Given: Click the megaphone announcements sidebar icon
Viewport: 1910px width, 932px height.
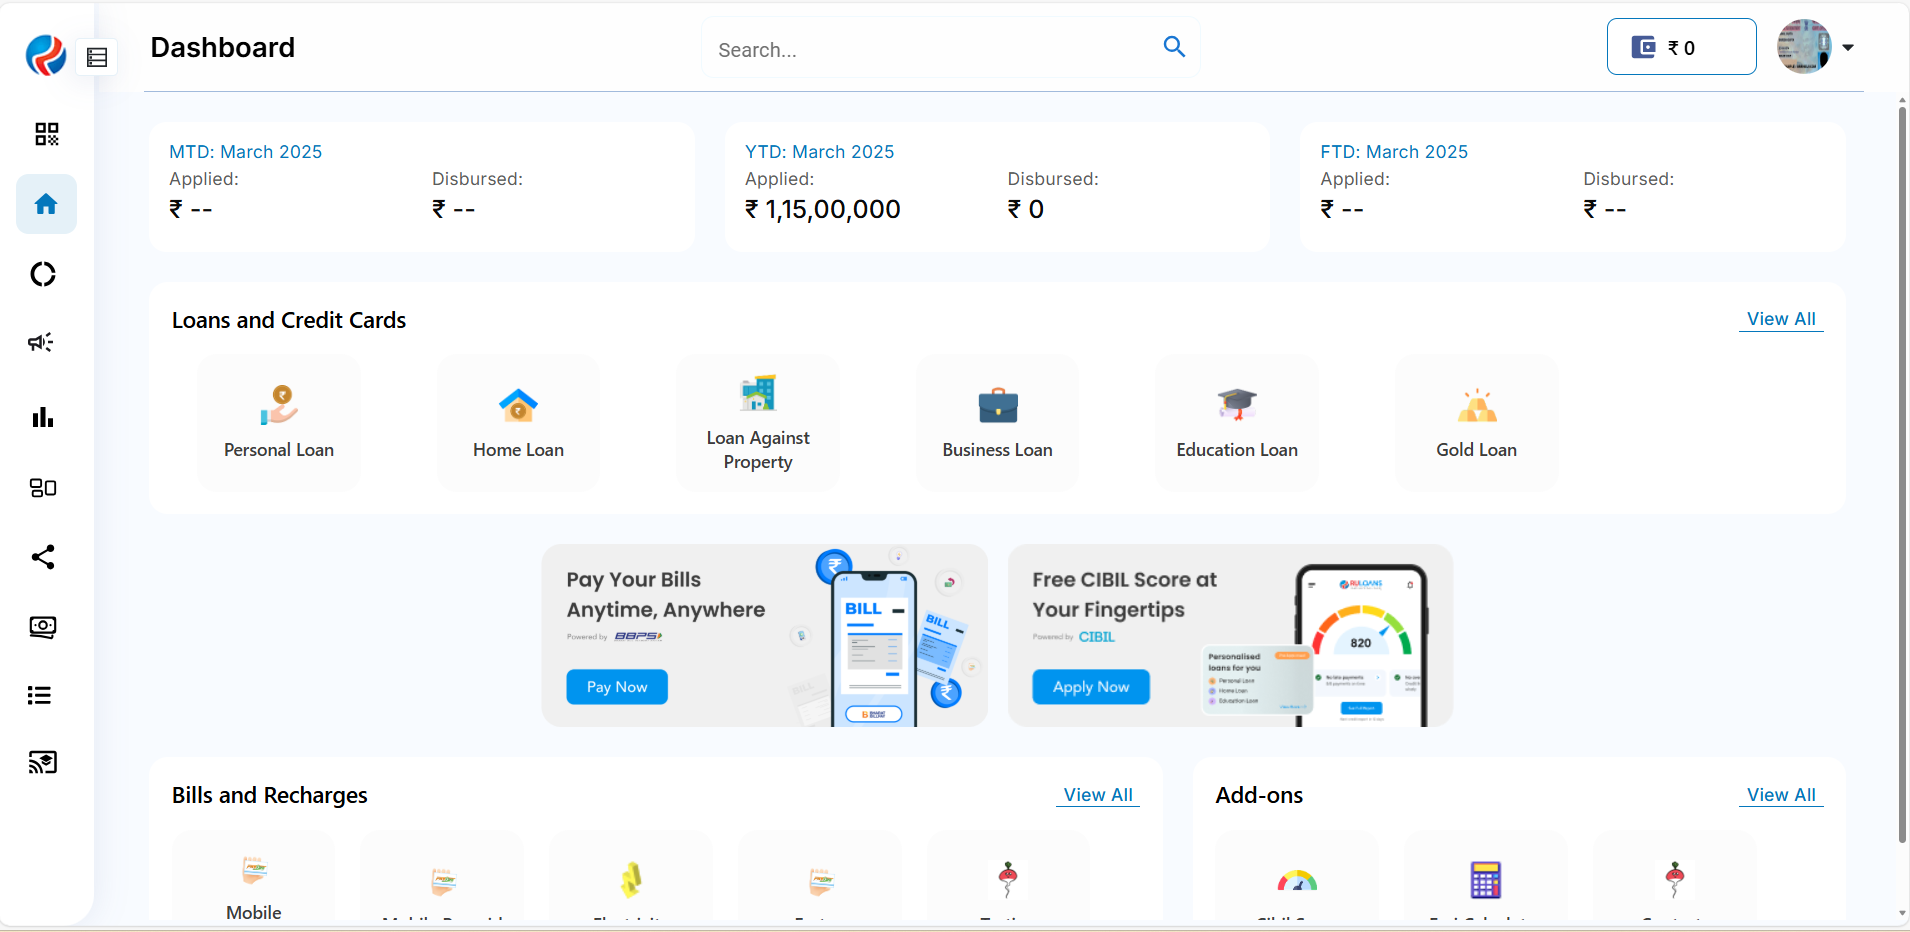Looking at the screenshot, I should [42, 343].
